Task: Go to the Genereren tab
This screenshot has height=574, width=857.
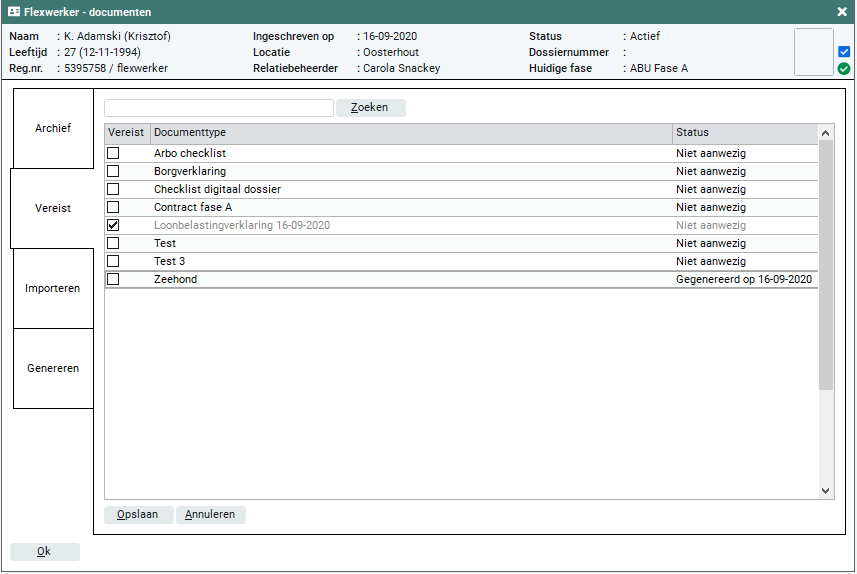Action: tap(53, 368)
